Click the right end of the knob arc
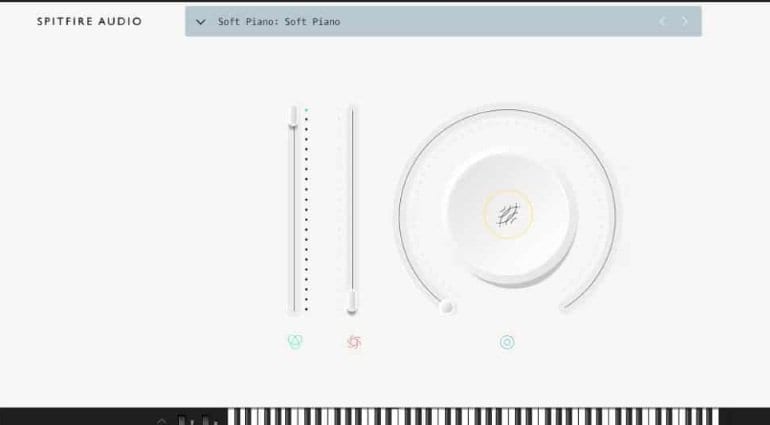Image resolution: width=770 pixels, height=425 pixels. [565, 308]
